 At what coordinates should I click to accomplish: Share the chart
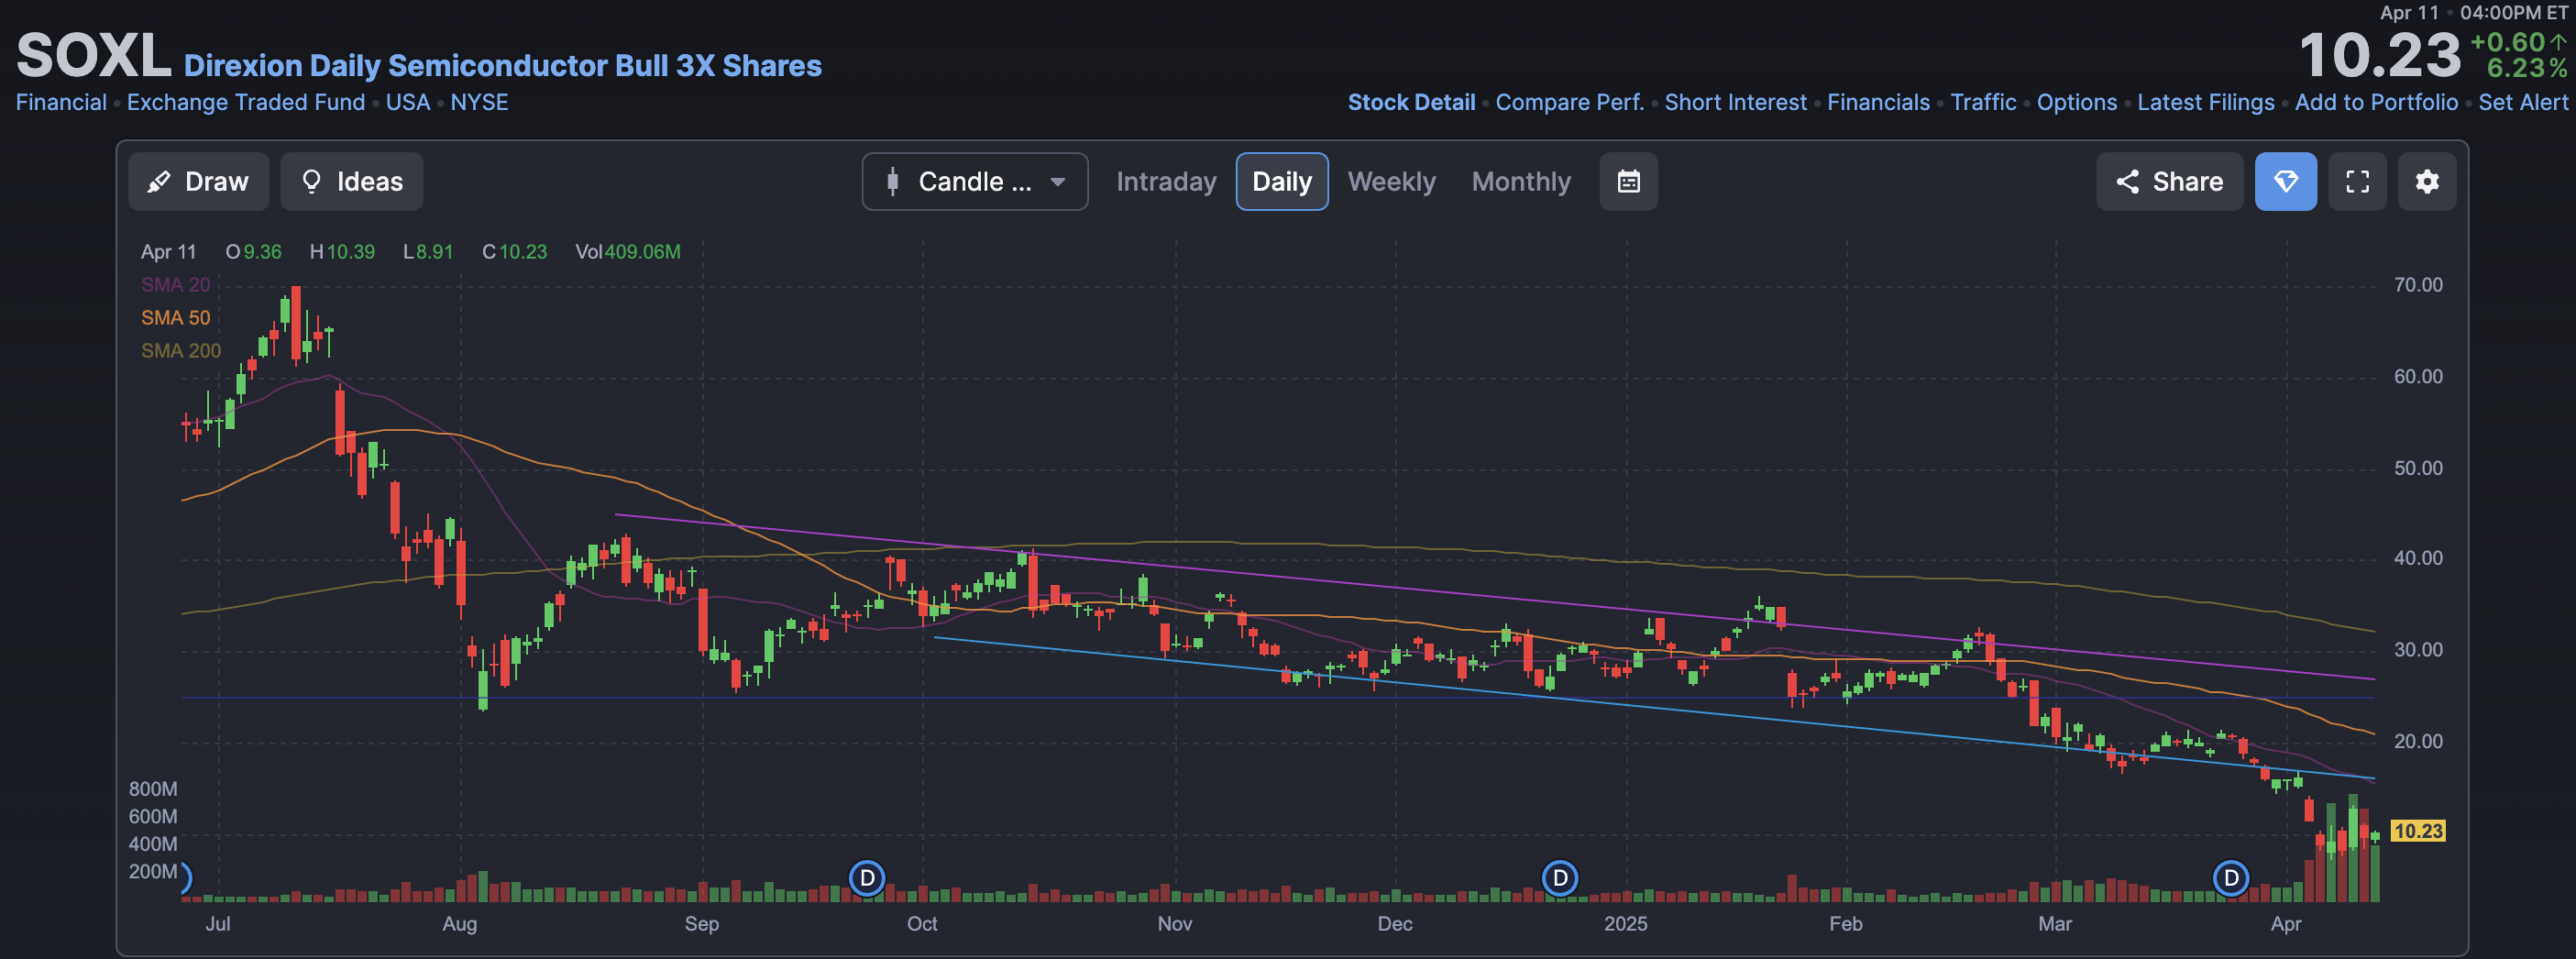pyautogui.click(x=2169, y=181)
